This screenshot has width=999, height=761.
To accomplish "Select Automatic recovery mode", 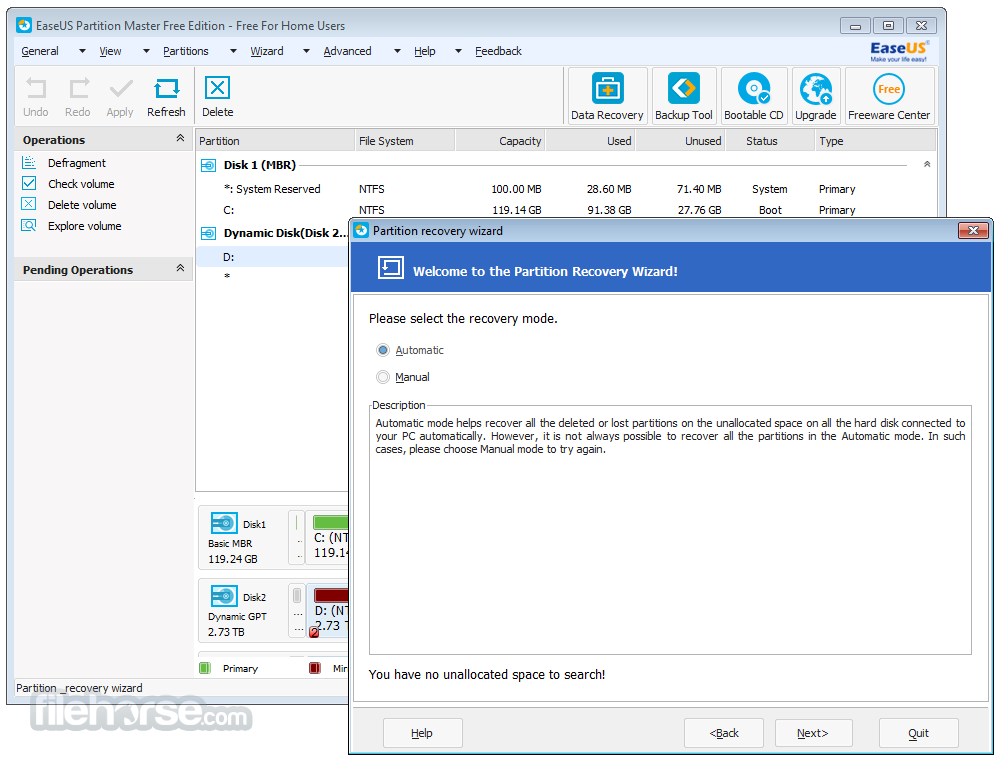I will [x=383, y=350].
